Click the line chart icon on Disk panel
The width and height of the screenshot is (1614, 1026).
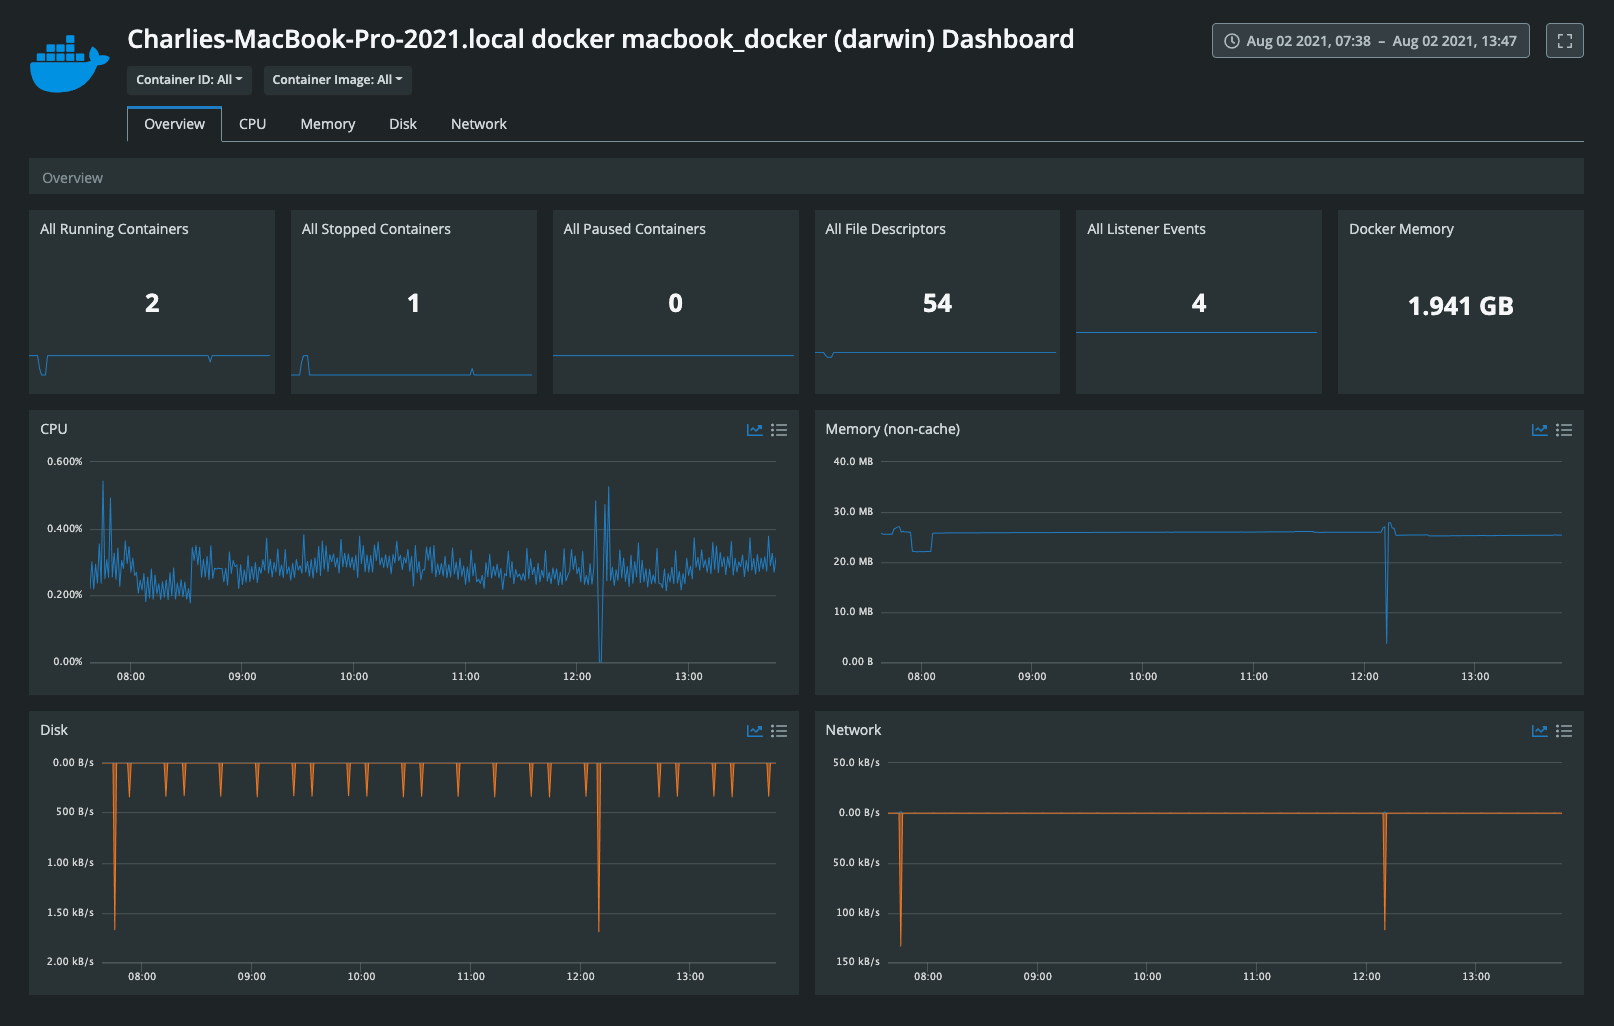(x=755, y=731)
